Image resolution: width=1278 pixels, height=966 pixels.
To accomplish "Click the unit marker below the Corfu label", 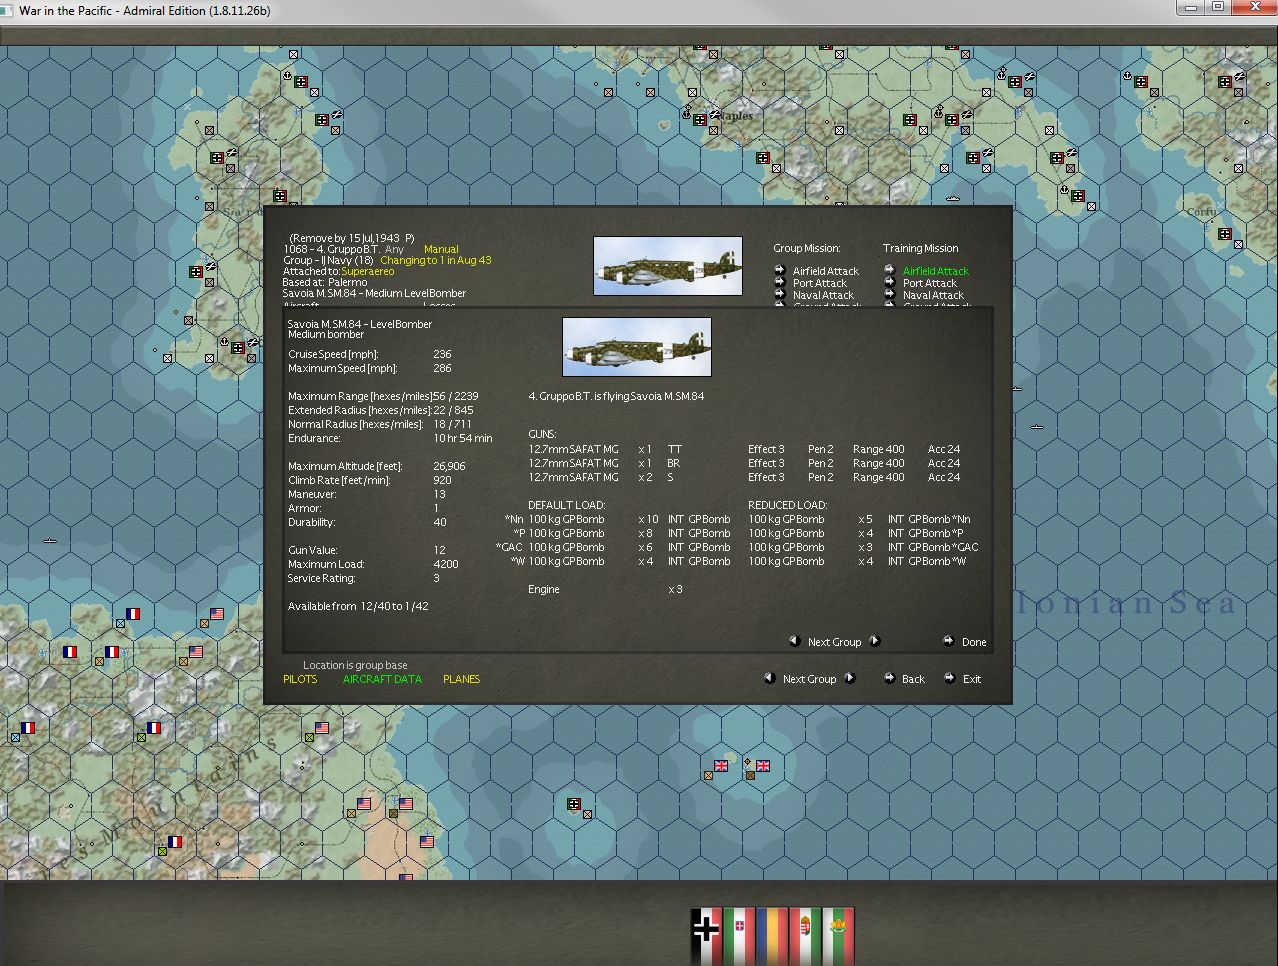I will [x=1225, y=234].
